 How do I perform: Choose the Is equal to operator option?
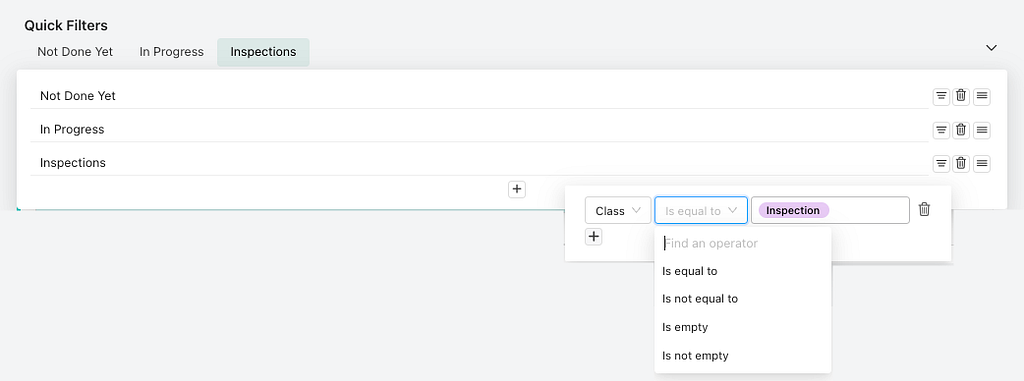pyautogui.click(x=743, y=271)
